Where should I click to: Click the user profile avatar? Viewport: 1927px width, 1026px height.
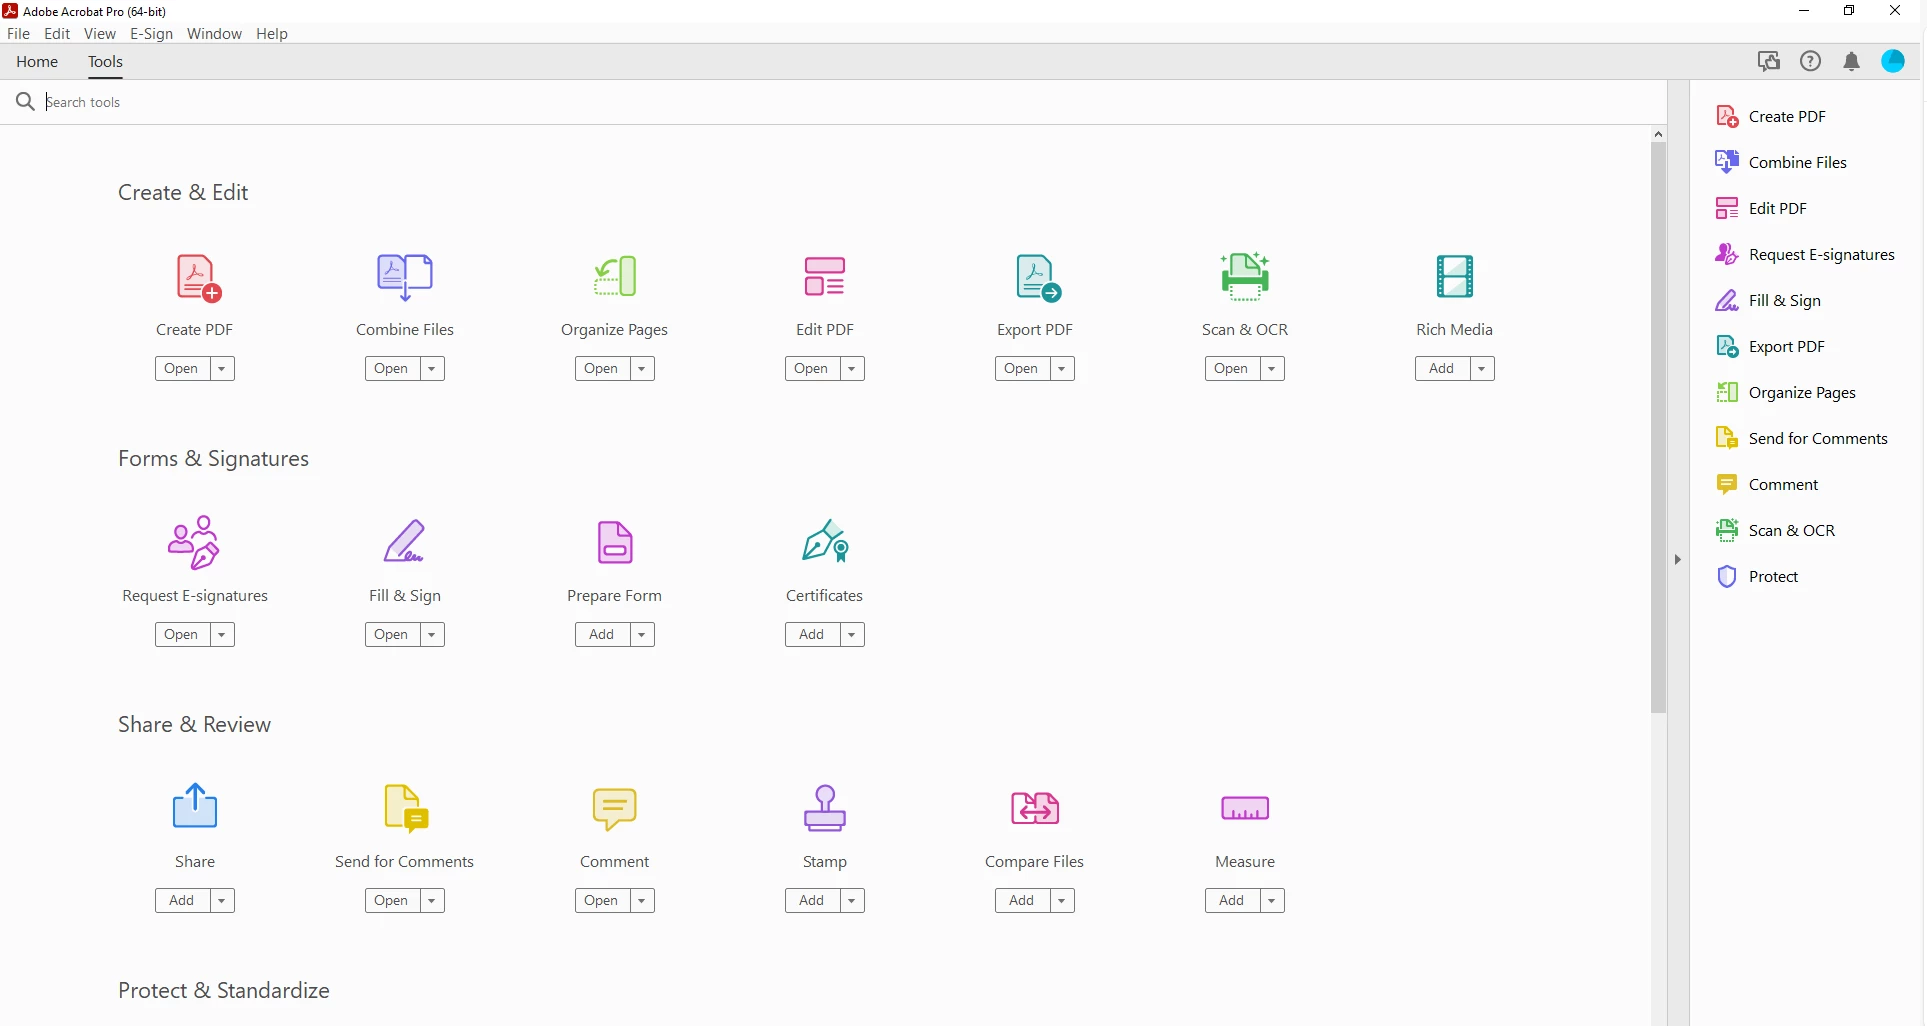(1893, 62)
